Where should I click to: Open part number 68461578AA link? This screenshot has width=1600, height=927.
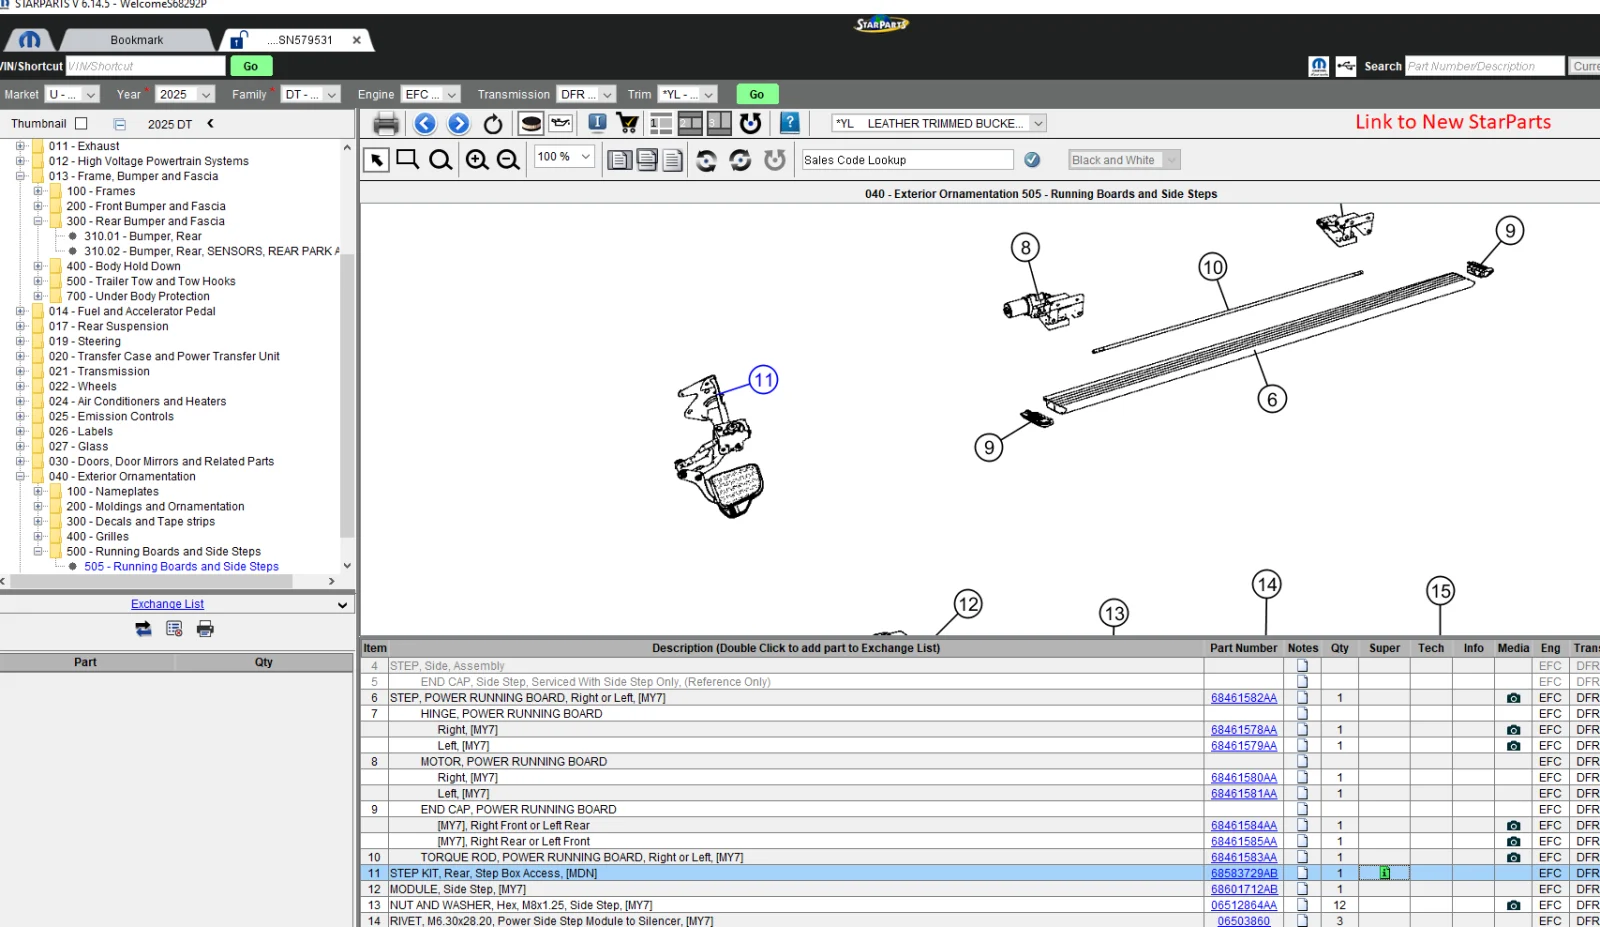point(1244,730)
